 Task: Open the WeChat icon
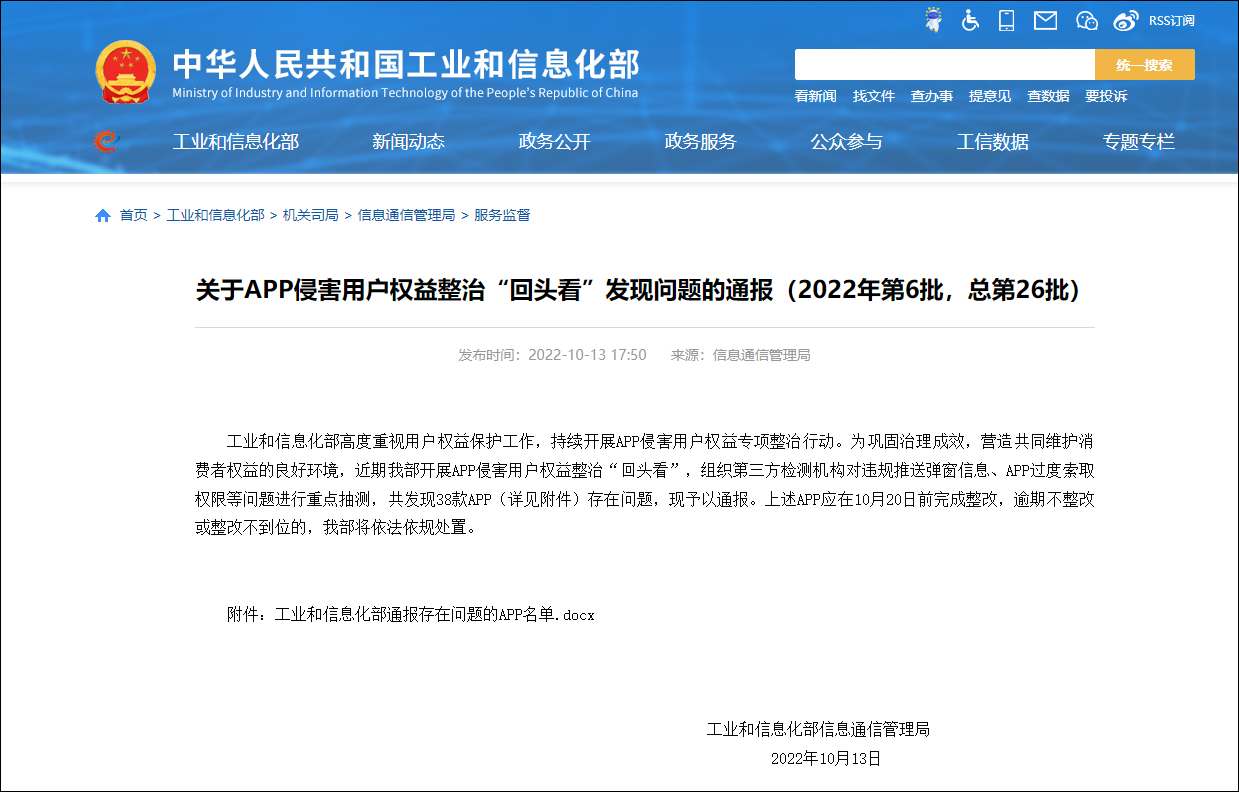point(1087,20)
